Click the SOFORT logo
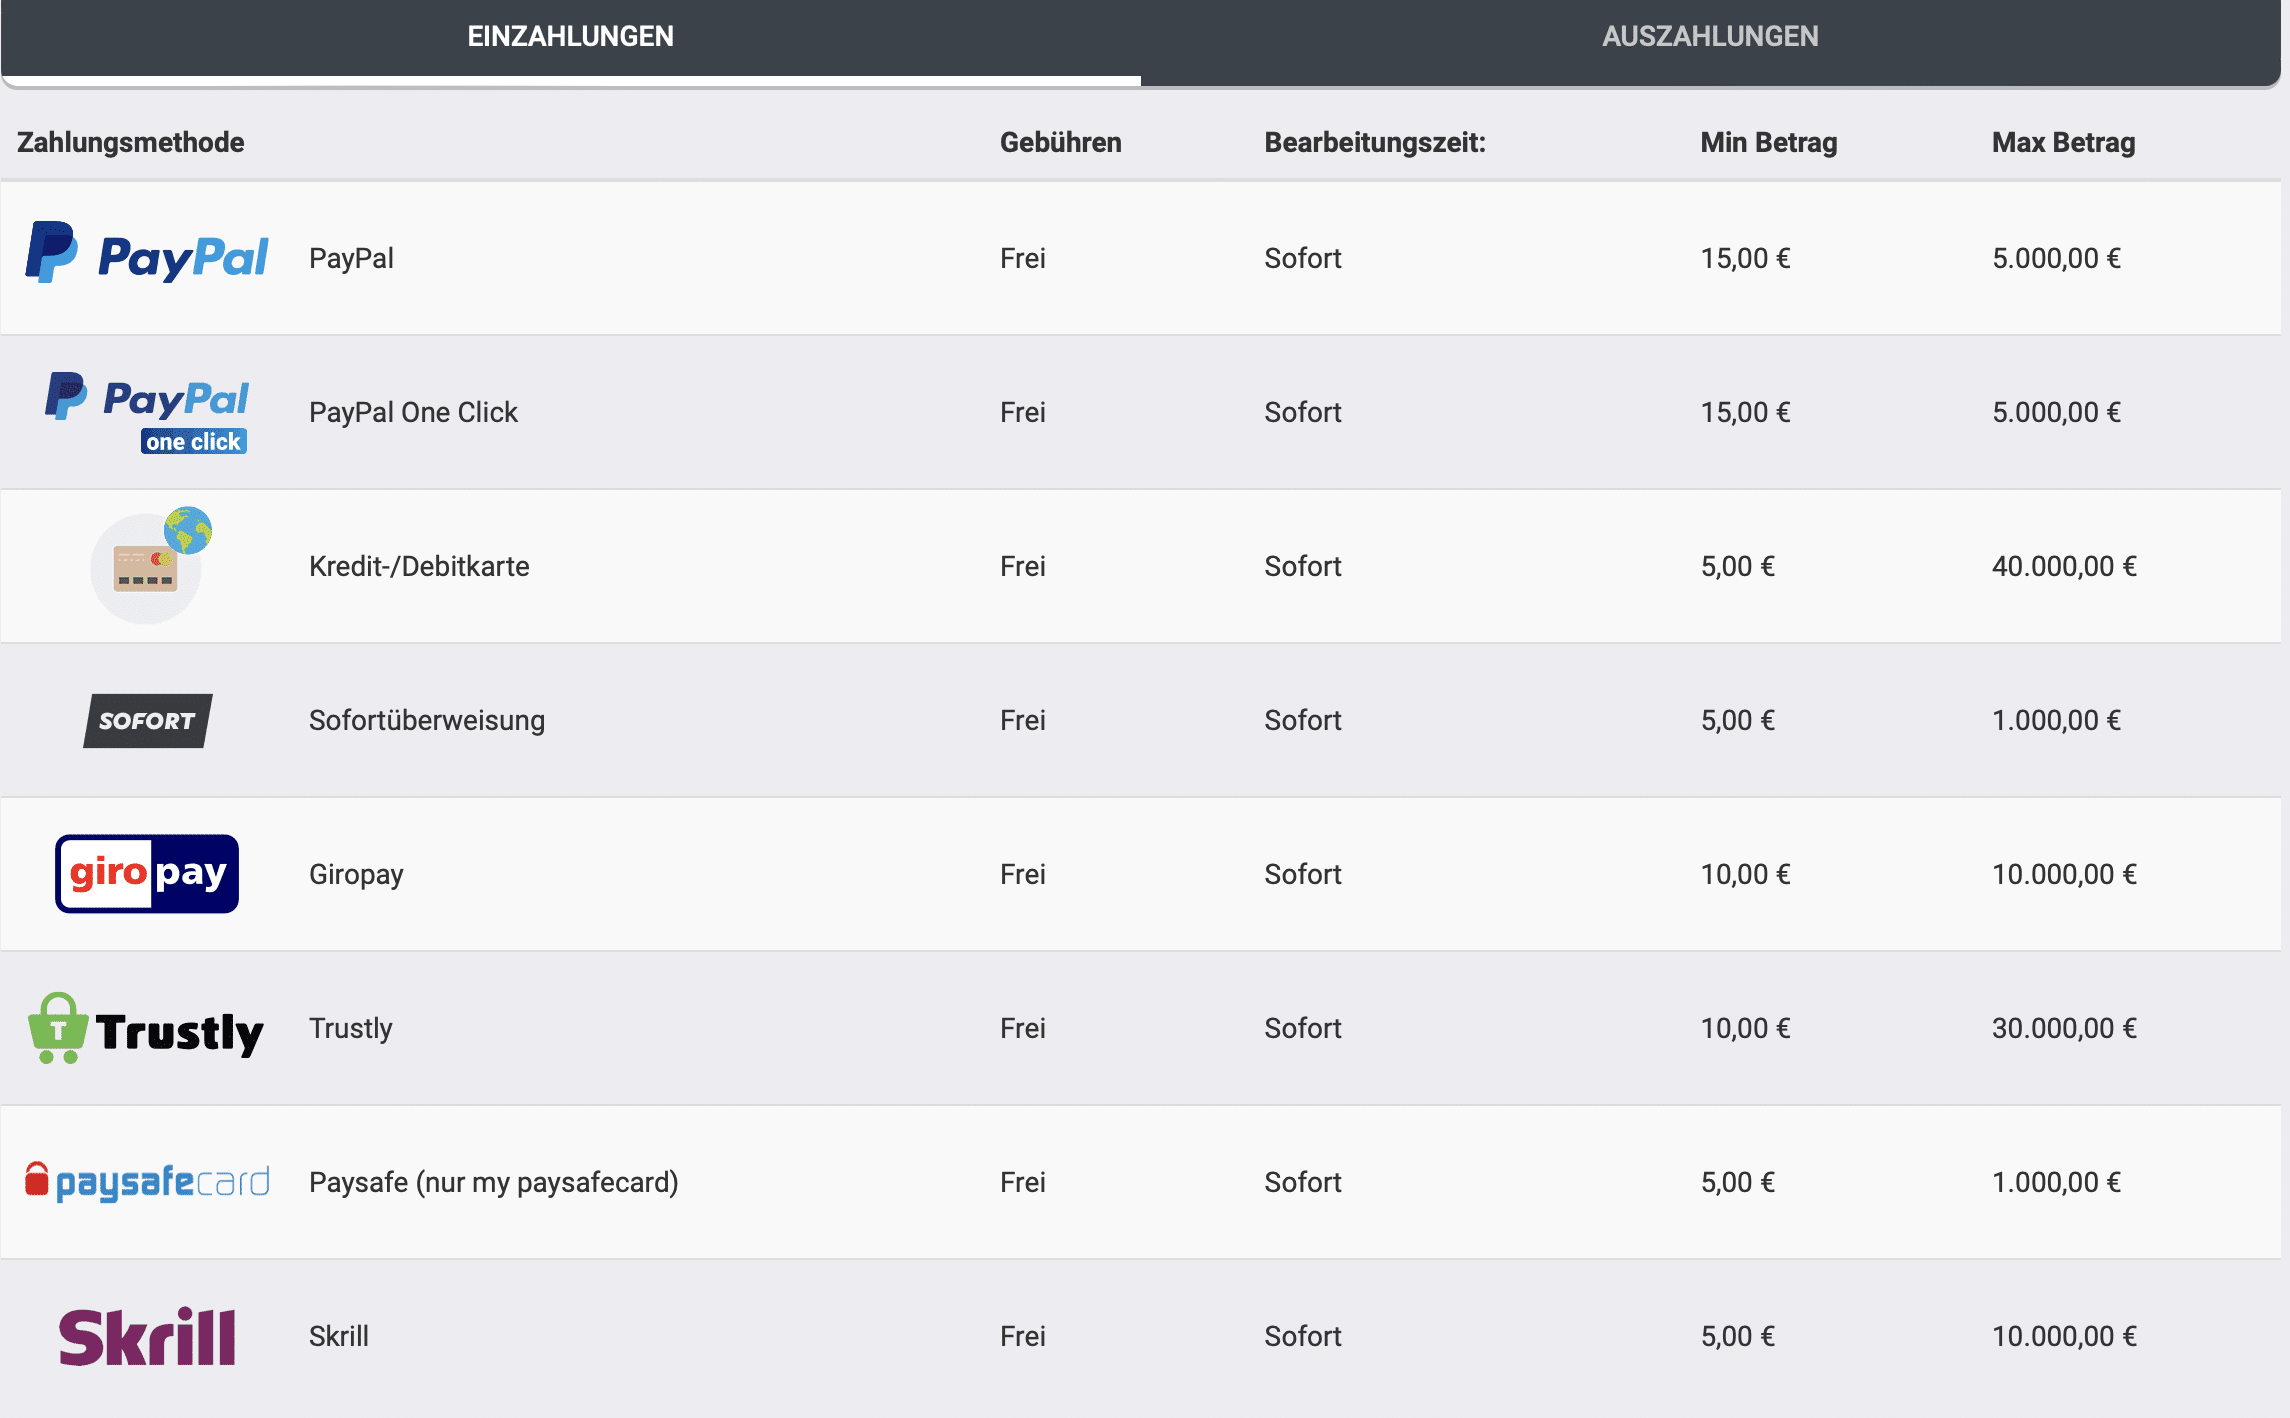Viewport: 2290px width, 1418px height. (148, 720)
